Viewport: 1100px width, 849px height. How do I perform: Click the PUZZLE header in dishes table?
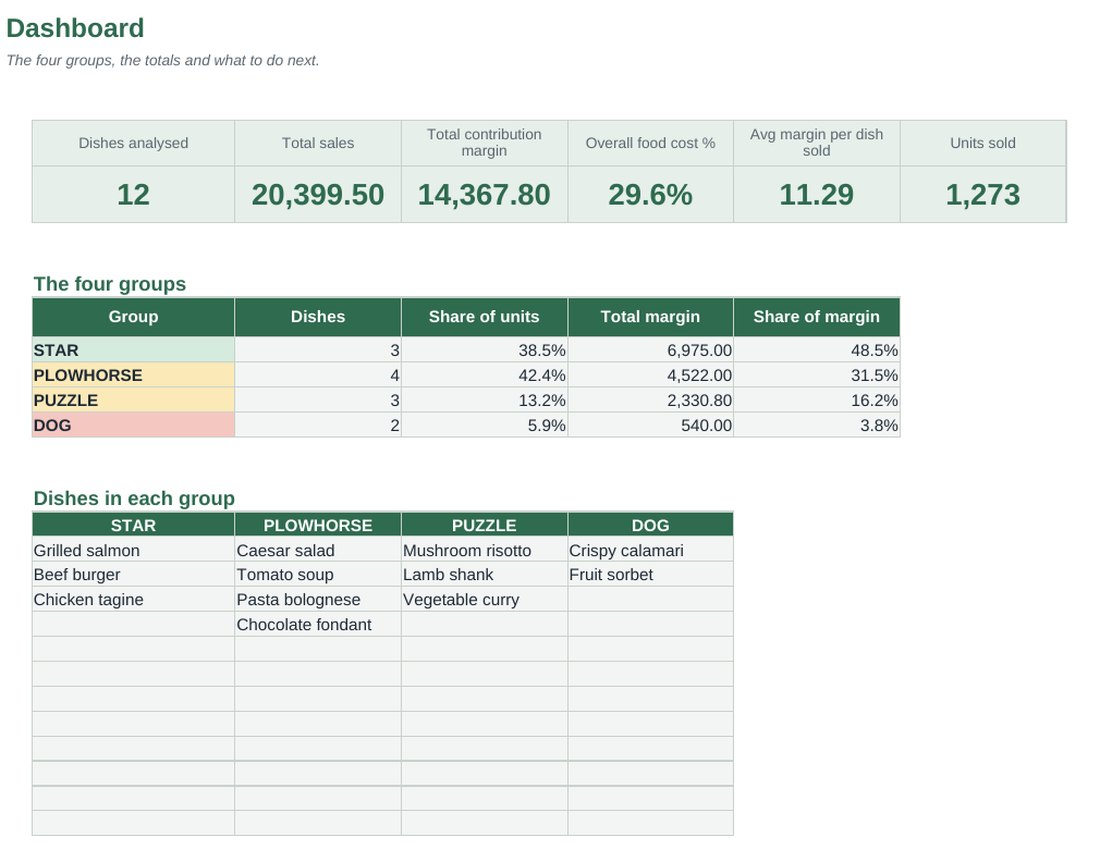pyautogui.click(x=484, y=525)
